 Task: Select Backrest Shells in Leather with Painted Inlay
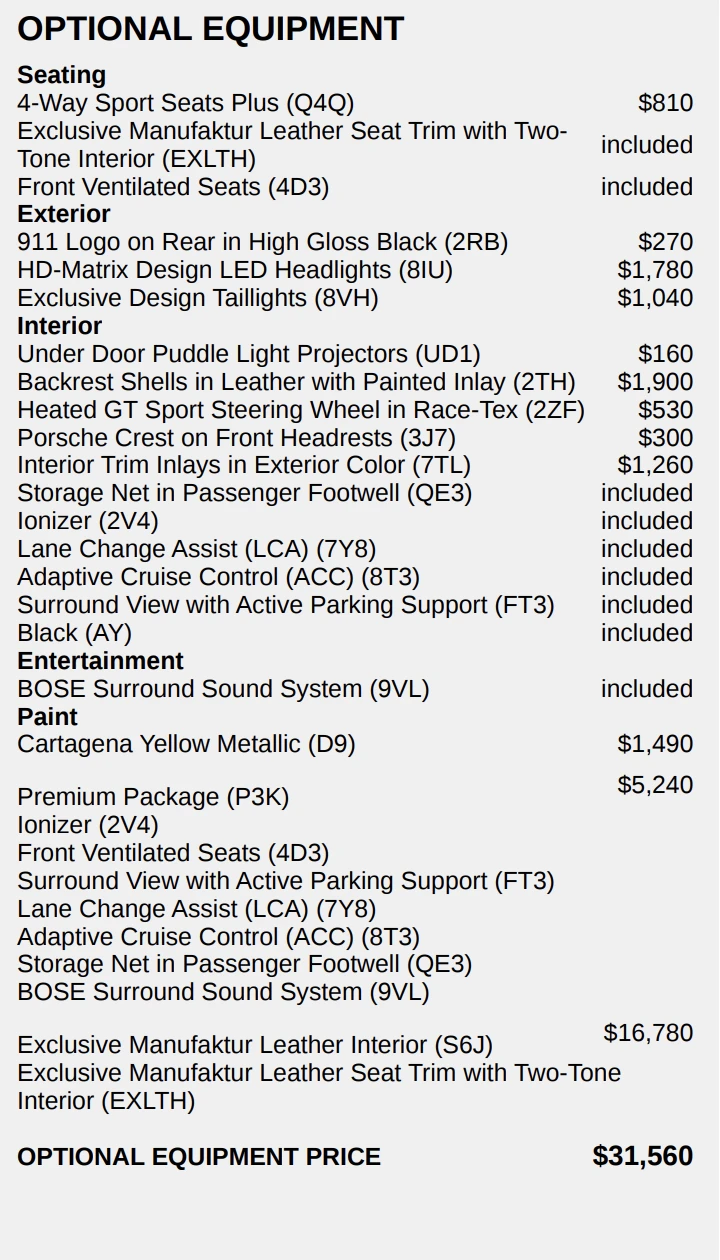point(296,382)
